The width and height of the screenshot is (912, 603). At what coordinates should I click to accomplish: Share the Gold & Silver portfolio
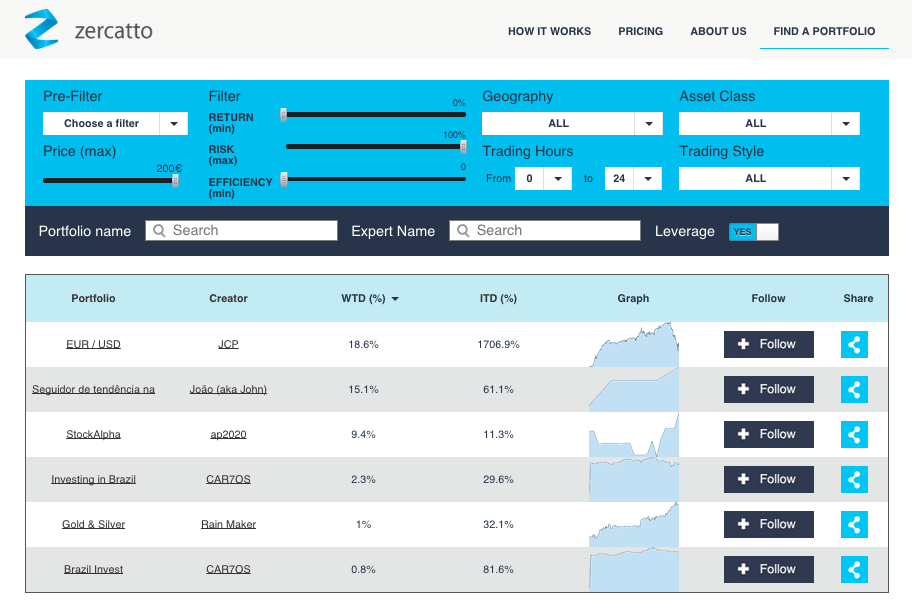[x=854, y=524]
